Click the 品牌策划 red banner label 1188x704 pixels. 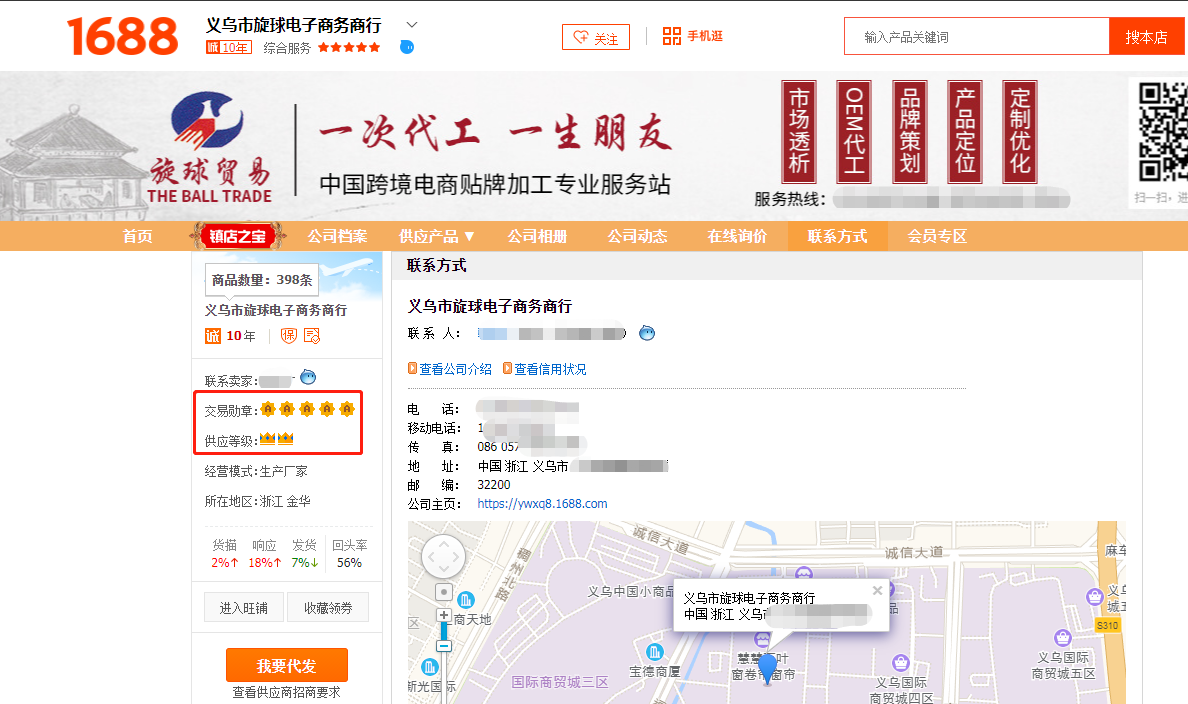[909, 132]
